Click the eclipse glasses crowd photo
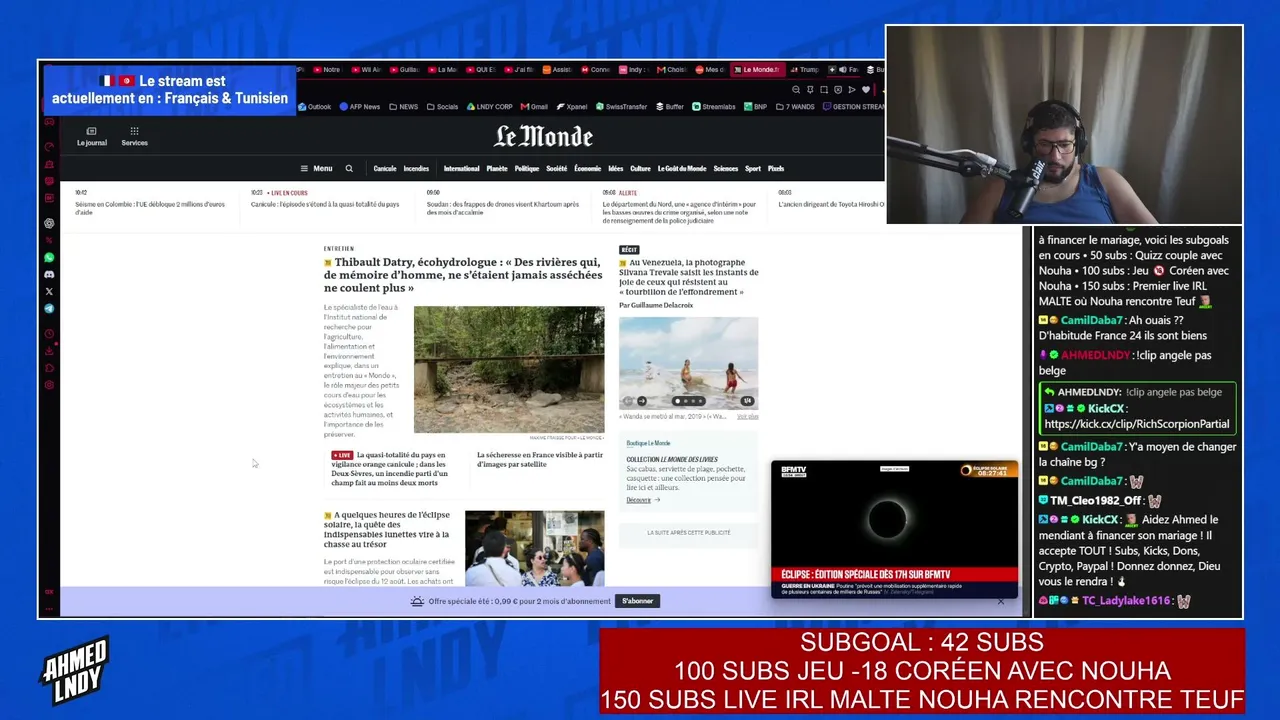The image size is (1280, 720). [x=535, y=548]
